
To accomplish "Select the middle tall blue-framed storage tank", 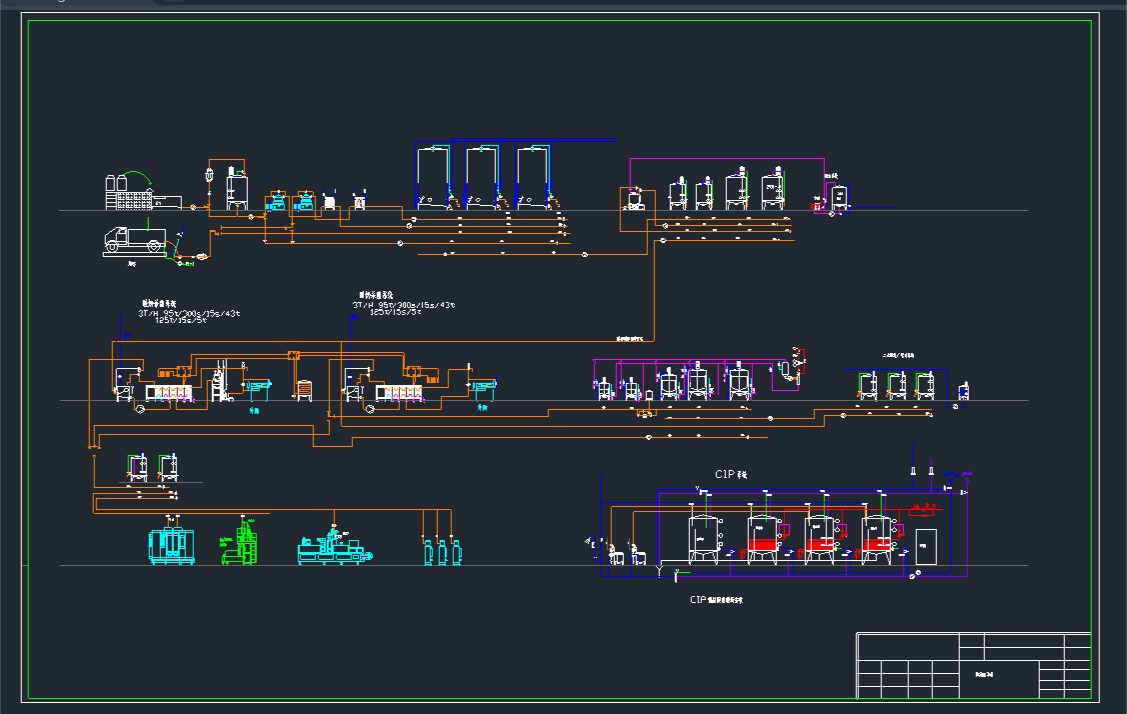I will click(x=485, y=177).
